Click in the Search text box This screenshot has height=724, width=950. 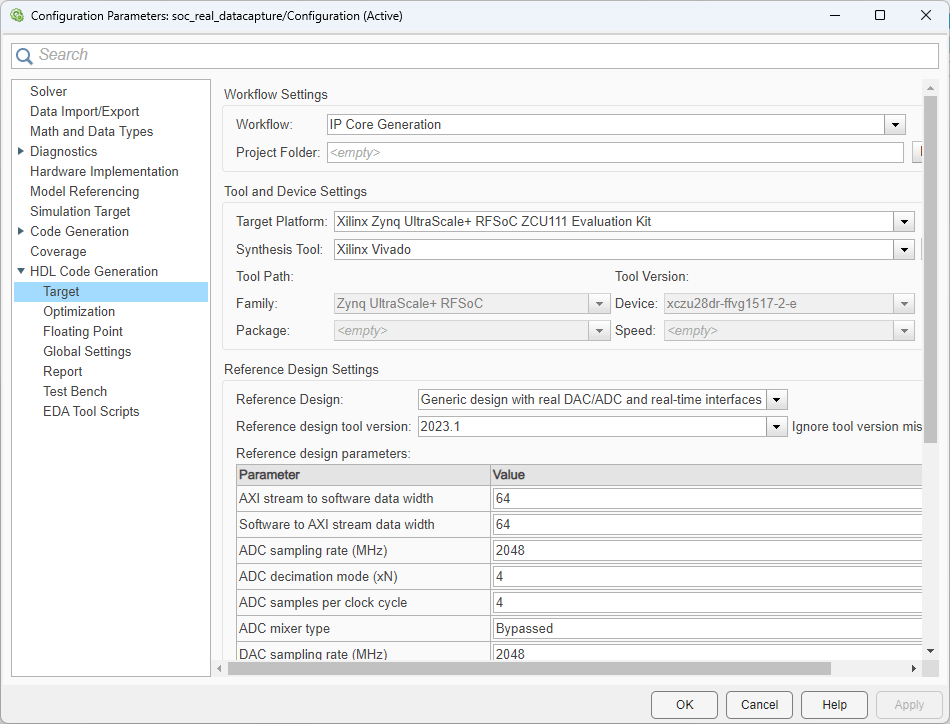pos(480,56)
